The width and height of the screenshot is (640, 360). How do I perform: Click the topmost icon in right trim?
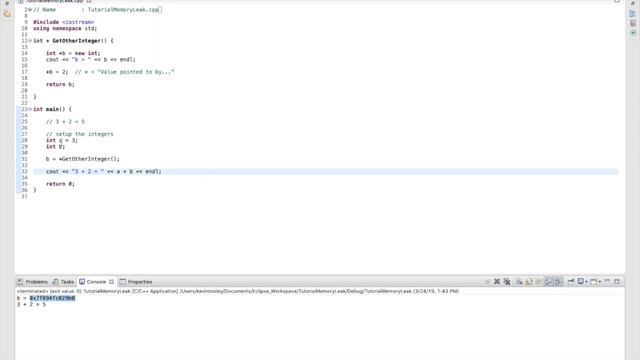633,3
